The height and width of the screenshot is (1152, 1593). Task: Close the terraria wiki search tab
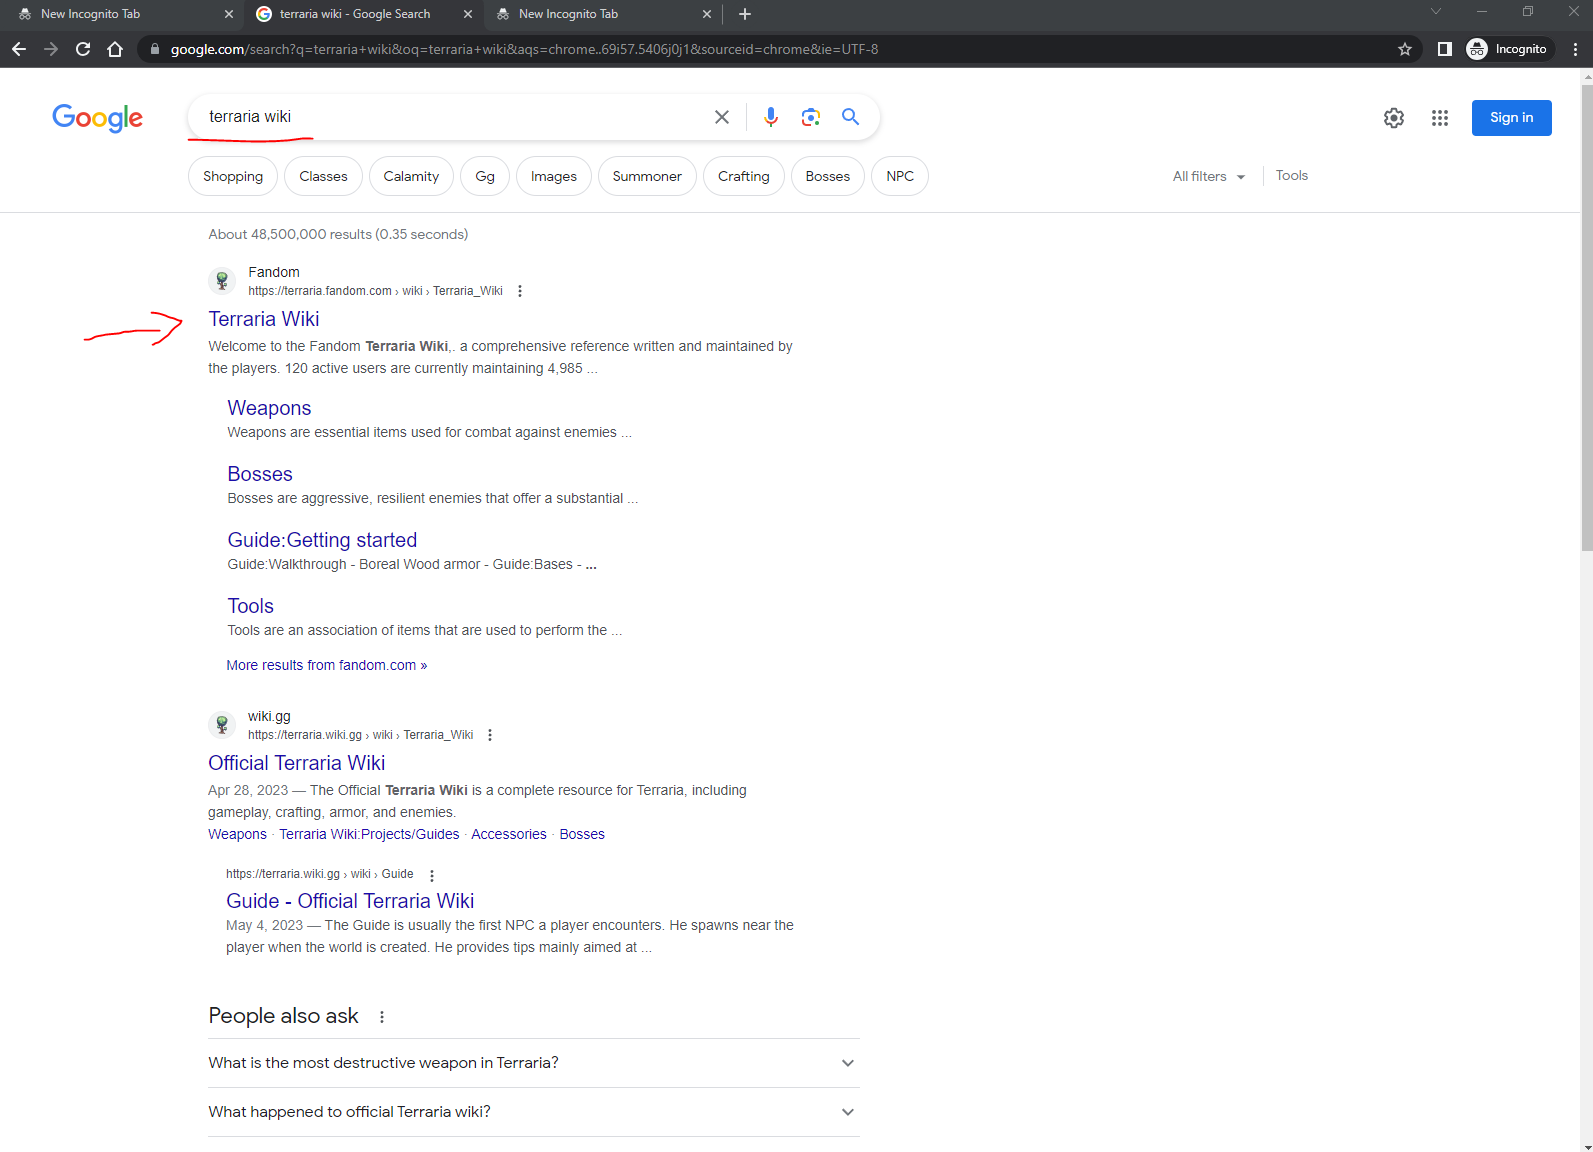(x=468, y=14)
